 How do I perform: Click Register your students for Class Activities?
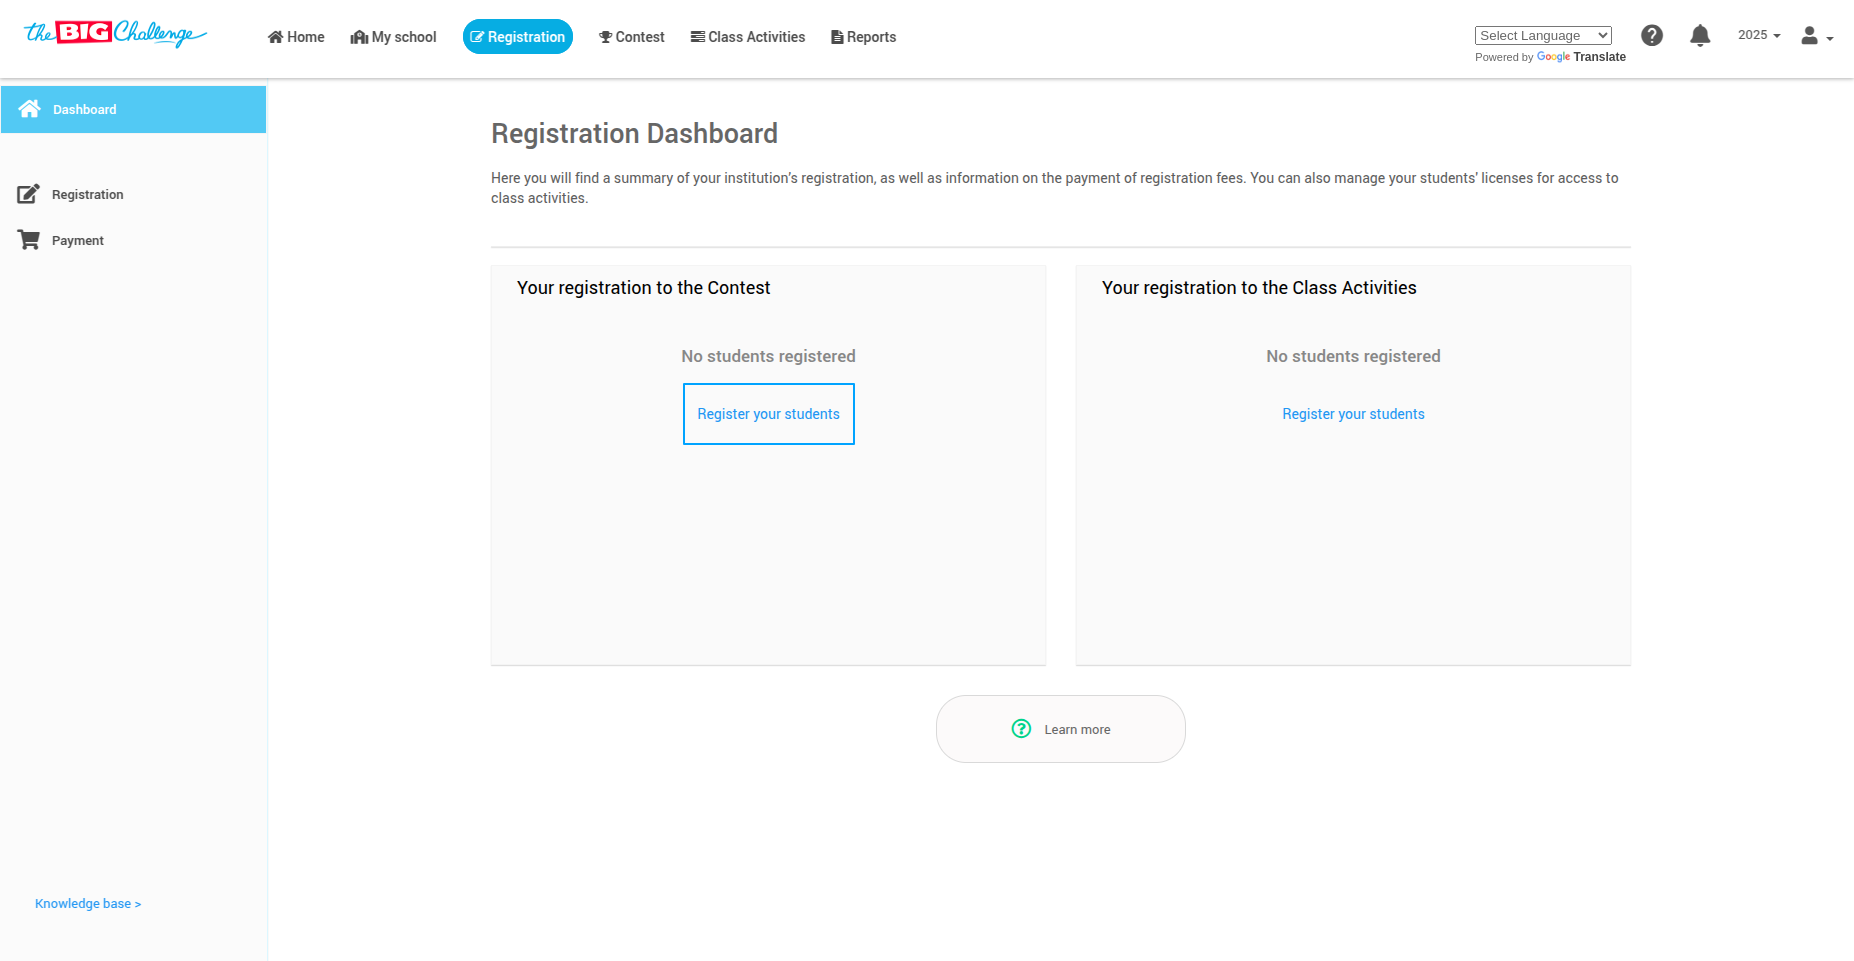[x=1353, y=414]
